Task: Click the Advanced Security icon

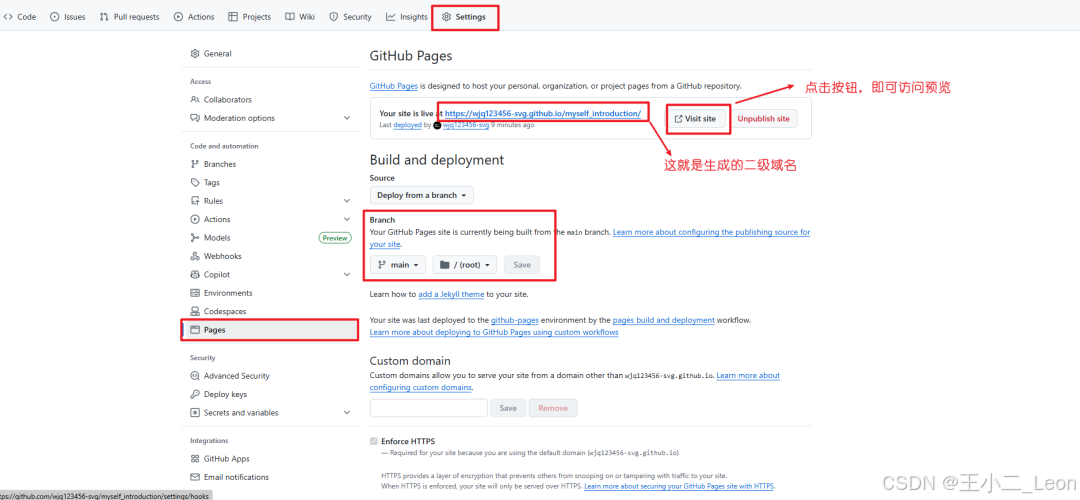Action: (195, 376)
